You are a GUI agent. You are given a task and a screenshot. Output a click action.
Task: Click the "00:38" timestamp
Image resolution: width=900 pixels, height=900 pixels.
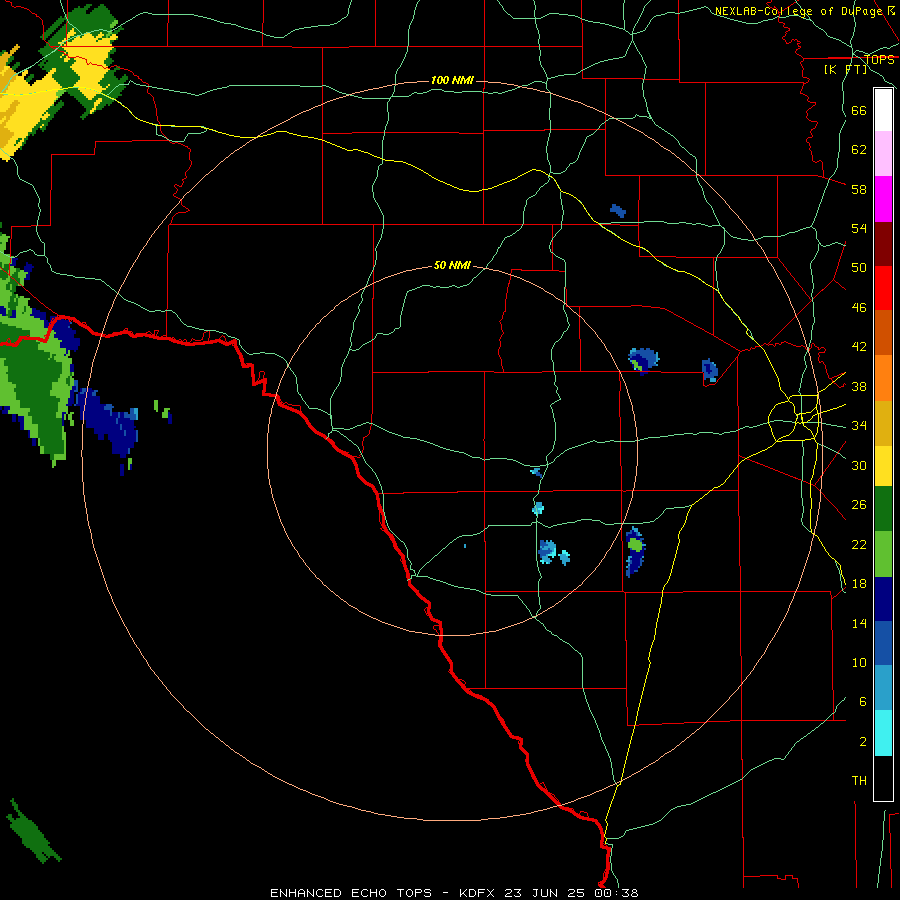point(616,893)
